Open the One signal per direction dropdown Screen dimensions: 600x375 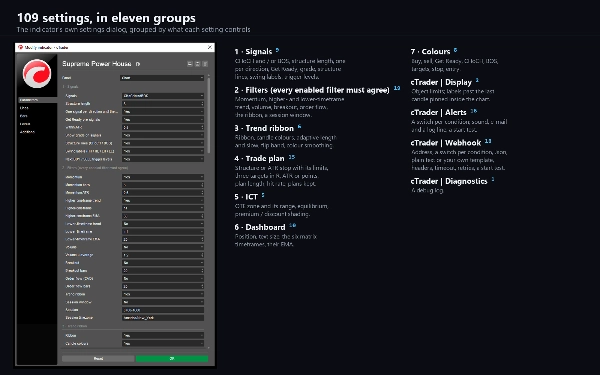pyautogui.click(x=163, y=111)
